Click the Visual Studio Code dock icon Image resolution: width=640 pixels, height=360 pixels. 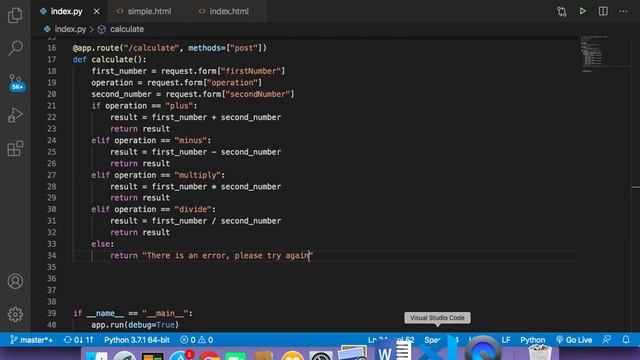point(438,348)
